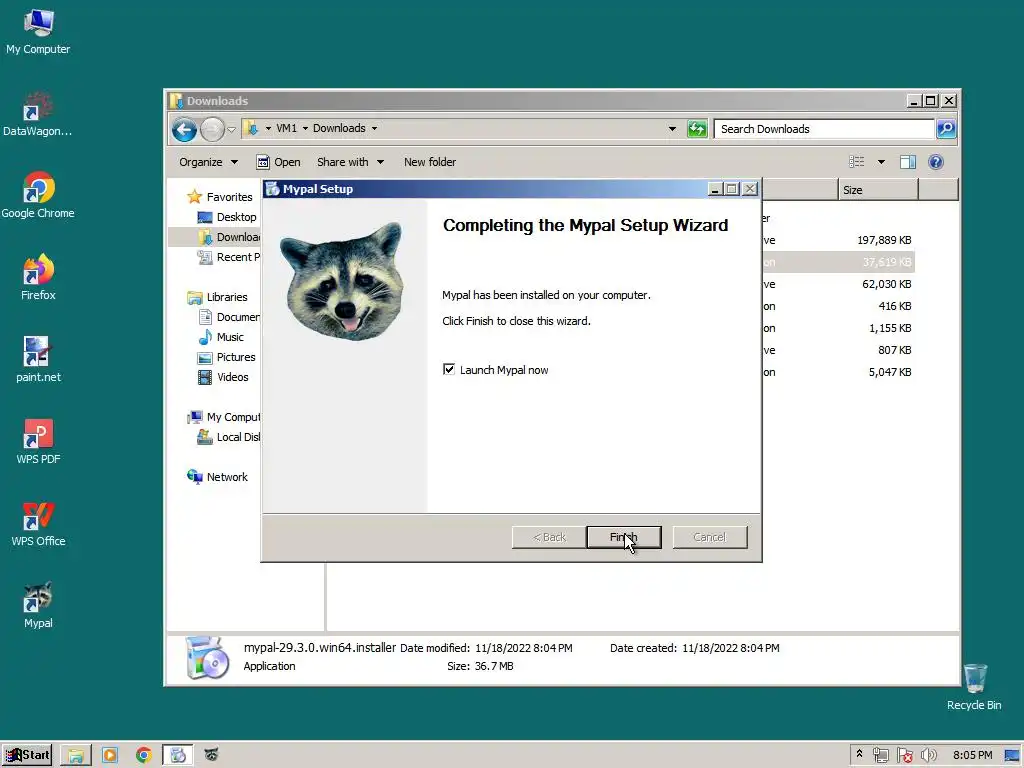
Task: Open the Firefox desktop shortcut
Action: click(x=38, y=278)
